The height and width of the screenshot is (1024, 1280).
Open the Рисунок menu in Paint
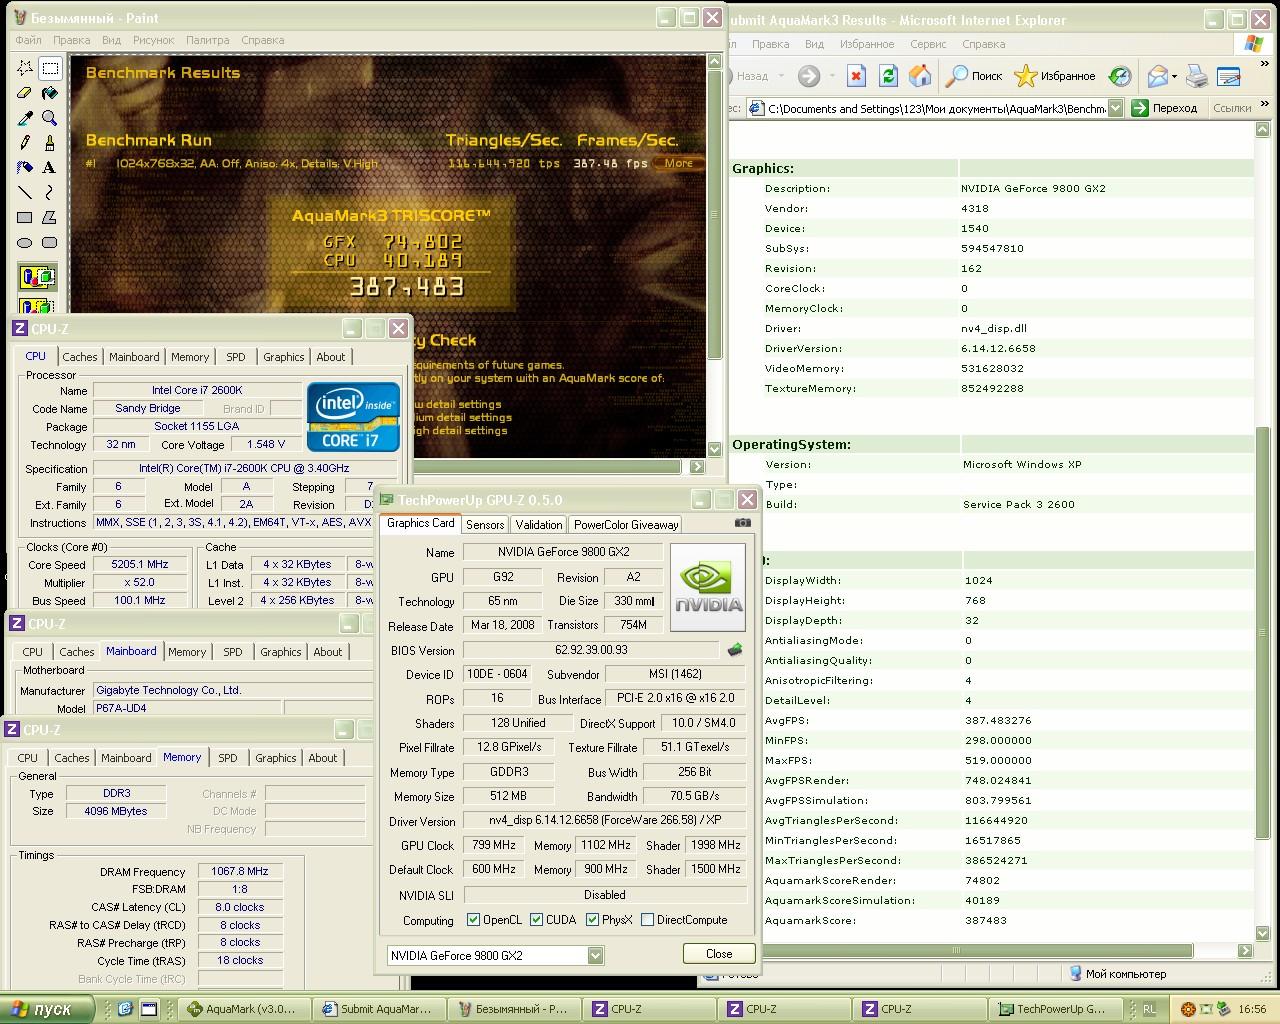pos(153,40)
